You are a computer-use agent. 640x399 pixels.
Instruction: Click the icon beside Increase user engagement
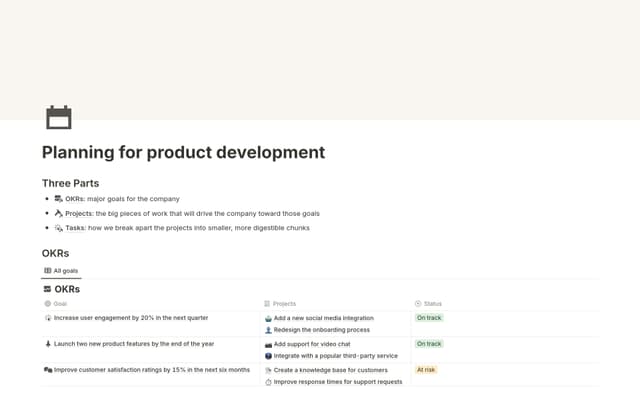[x=48, y=318]
